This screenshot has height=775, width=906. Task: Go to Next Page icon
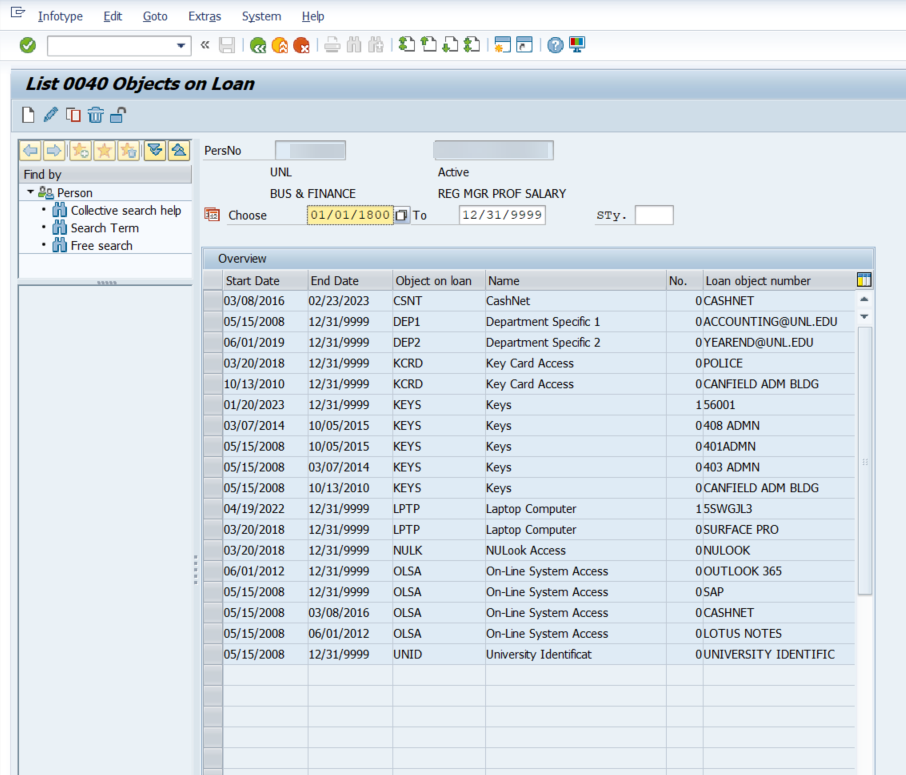tap(450, 45)
